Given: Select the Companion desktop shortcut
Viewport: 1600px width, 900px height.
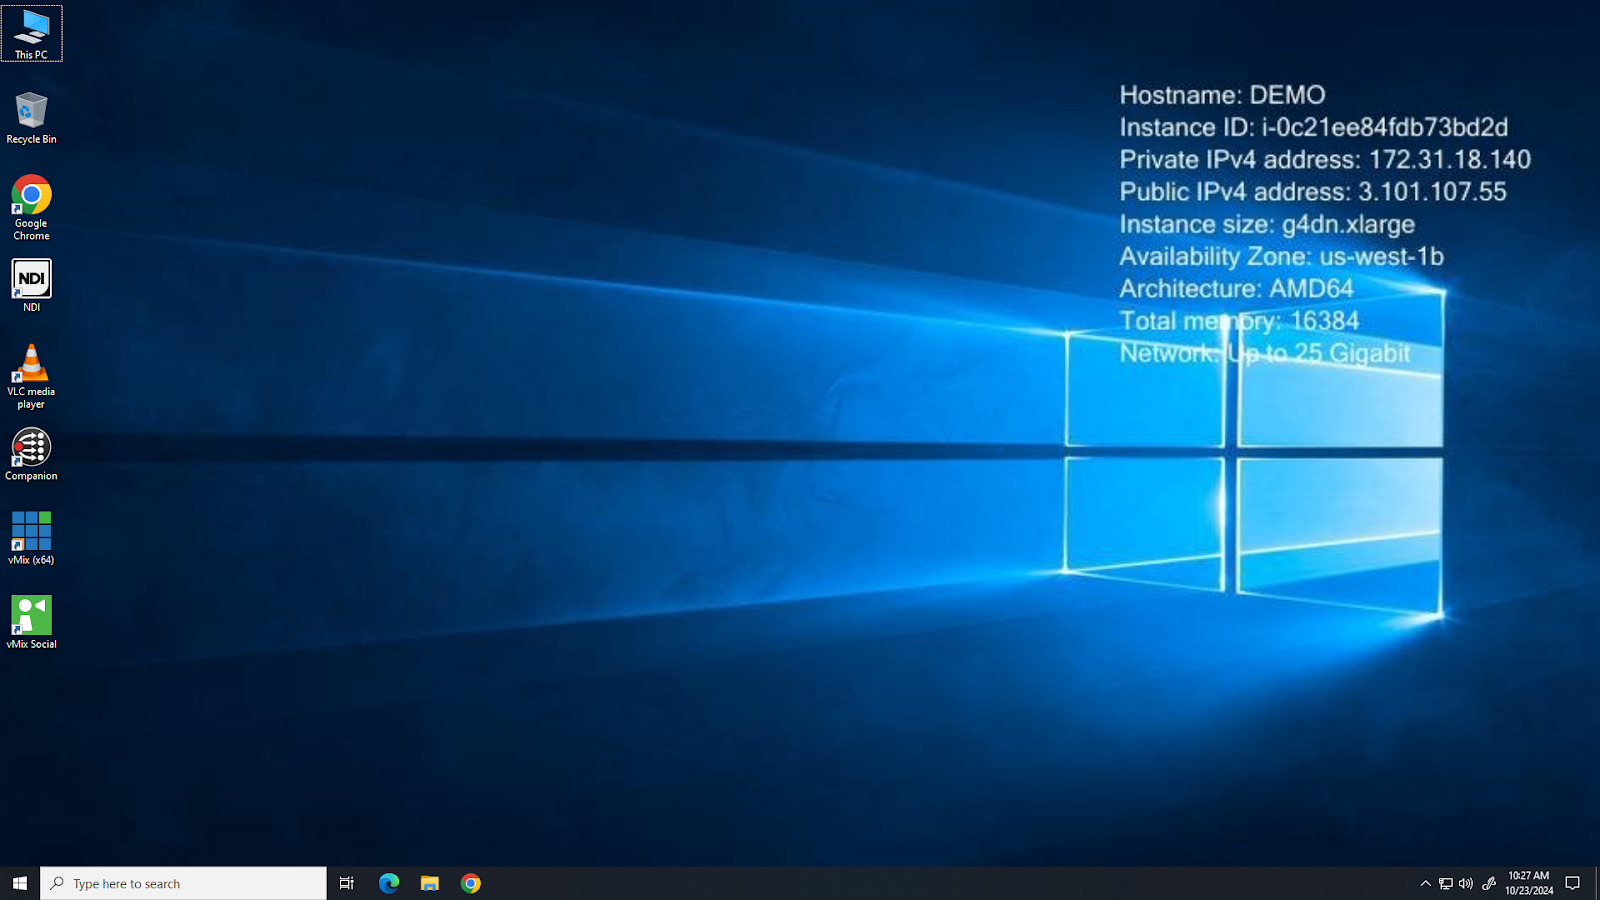Looking at the screenshot, I should 31,455.
